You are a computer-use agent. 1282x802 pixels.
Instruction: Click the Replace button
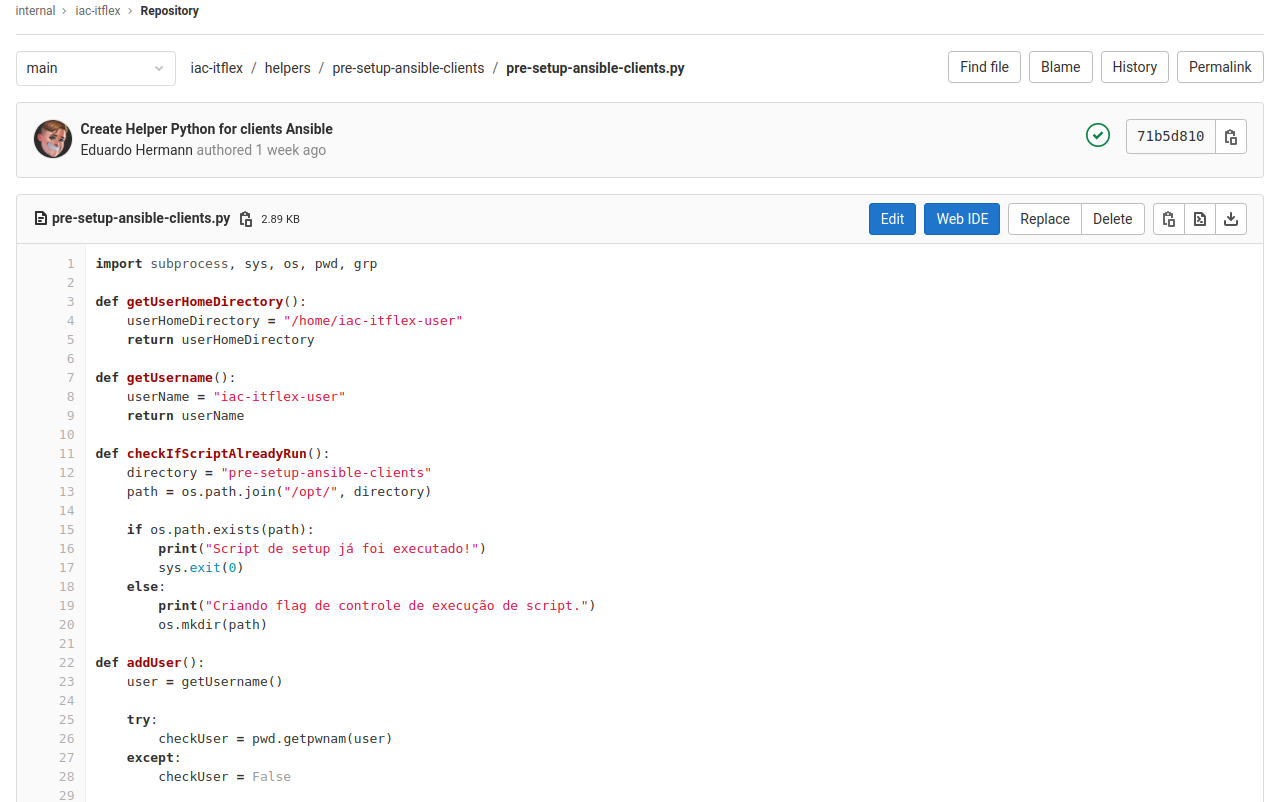pyautogui.click(x=1045, y=219)
